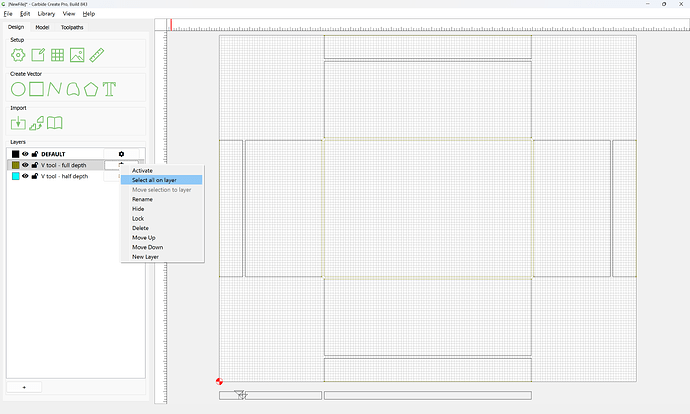Select the Polygon vector tool
Viewport: 690px width, 414px height.
click(91, 89)
